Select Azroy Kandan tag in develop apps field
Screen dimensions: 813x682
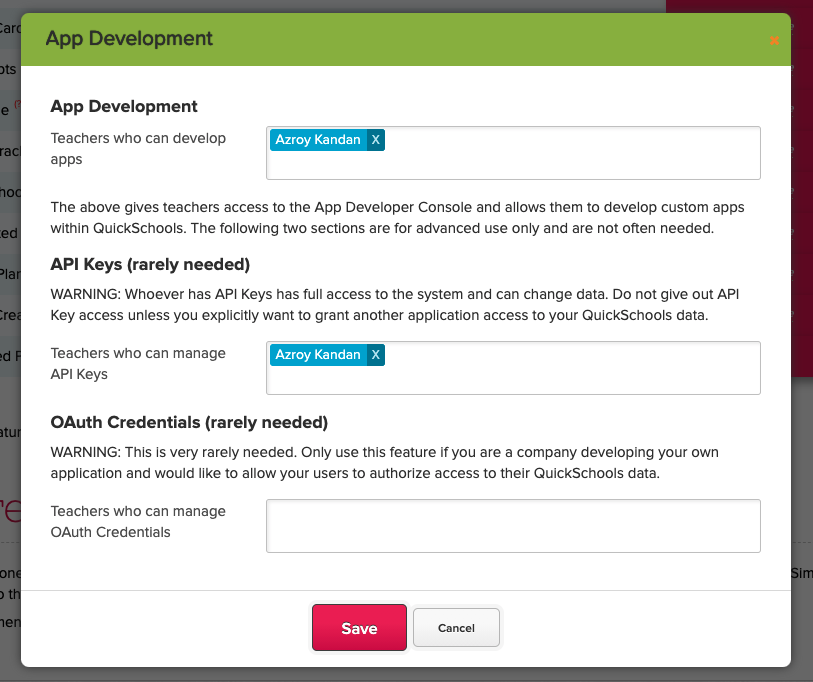(318, 140)
